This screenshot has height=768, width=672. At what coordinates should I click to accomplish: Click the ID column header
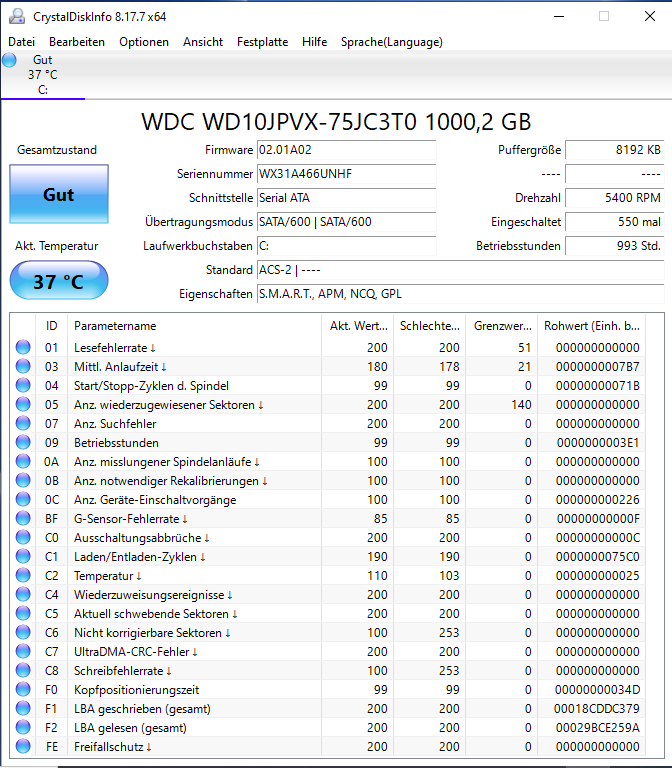pos(51,326)
